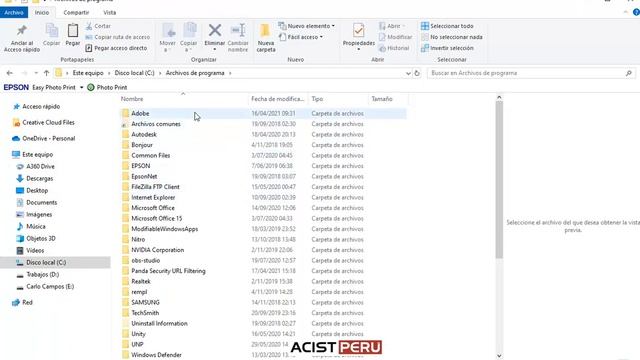Open Fácil acceso dropdown
640x360 pixels.
tap(301, 37)
